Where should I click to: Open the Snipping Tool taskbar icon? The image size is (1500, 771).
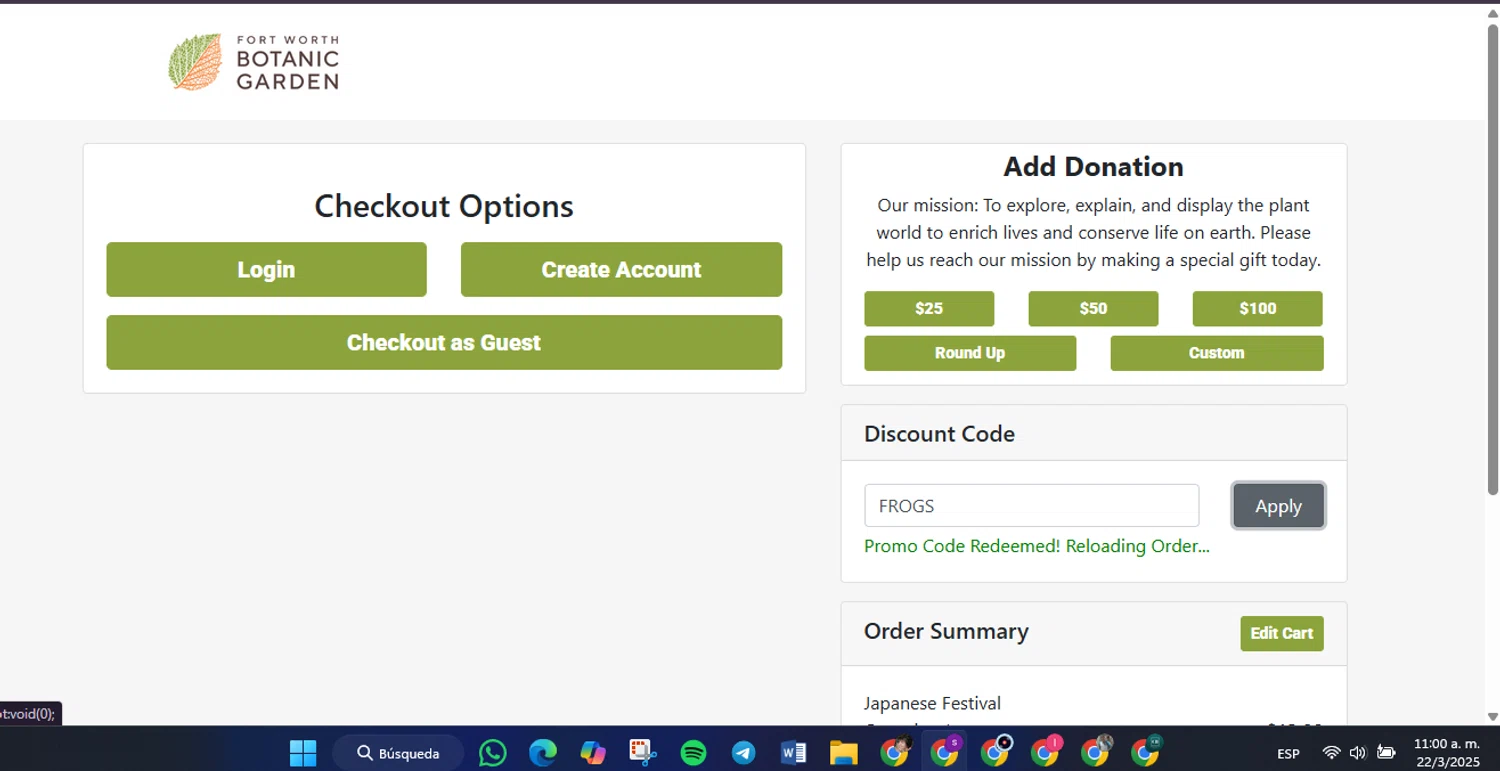pos(642,753)
